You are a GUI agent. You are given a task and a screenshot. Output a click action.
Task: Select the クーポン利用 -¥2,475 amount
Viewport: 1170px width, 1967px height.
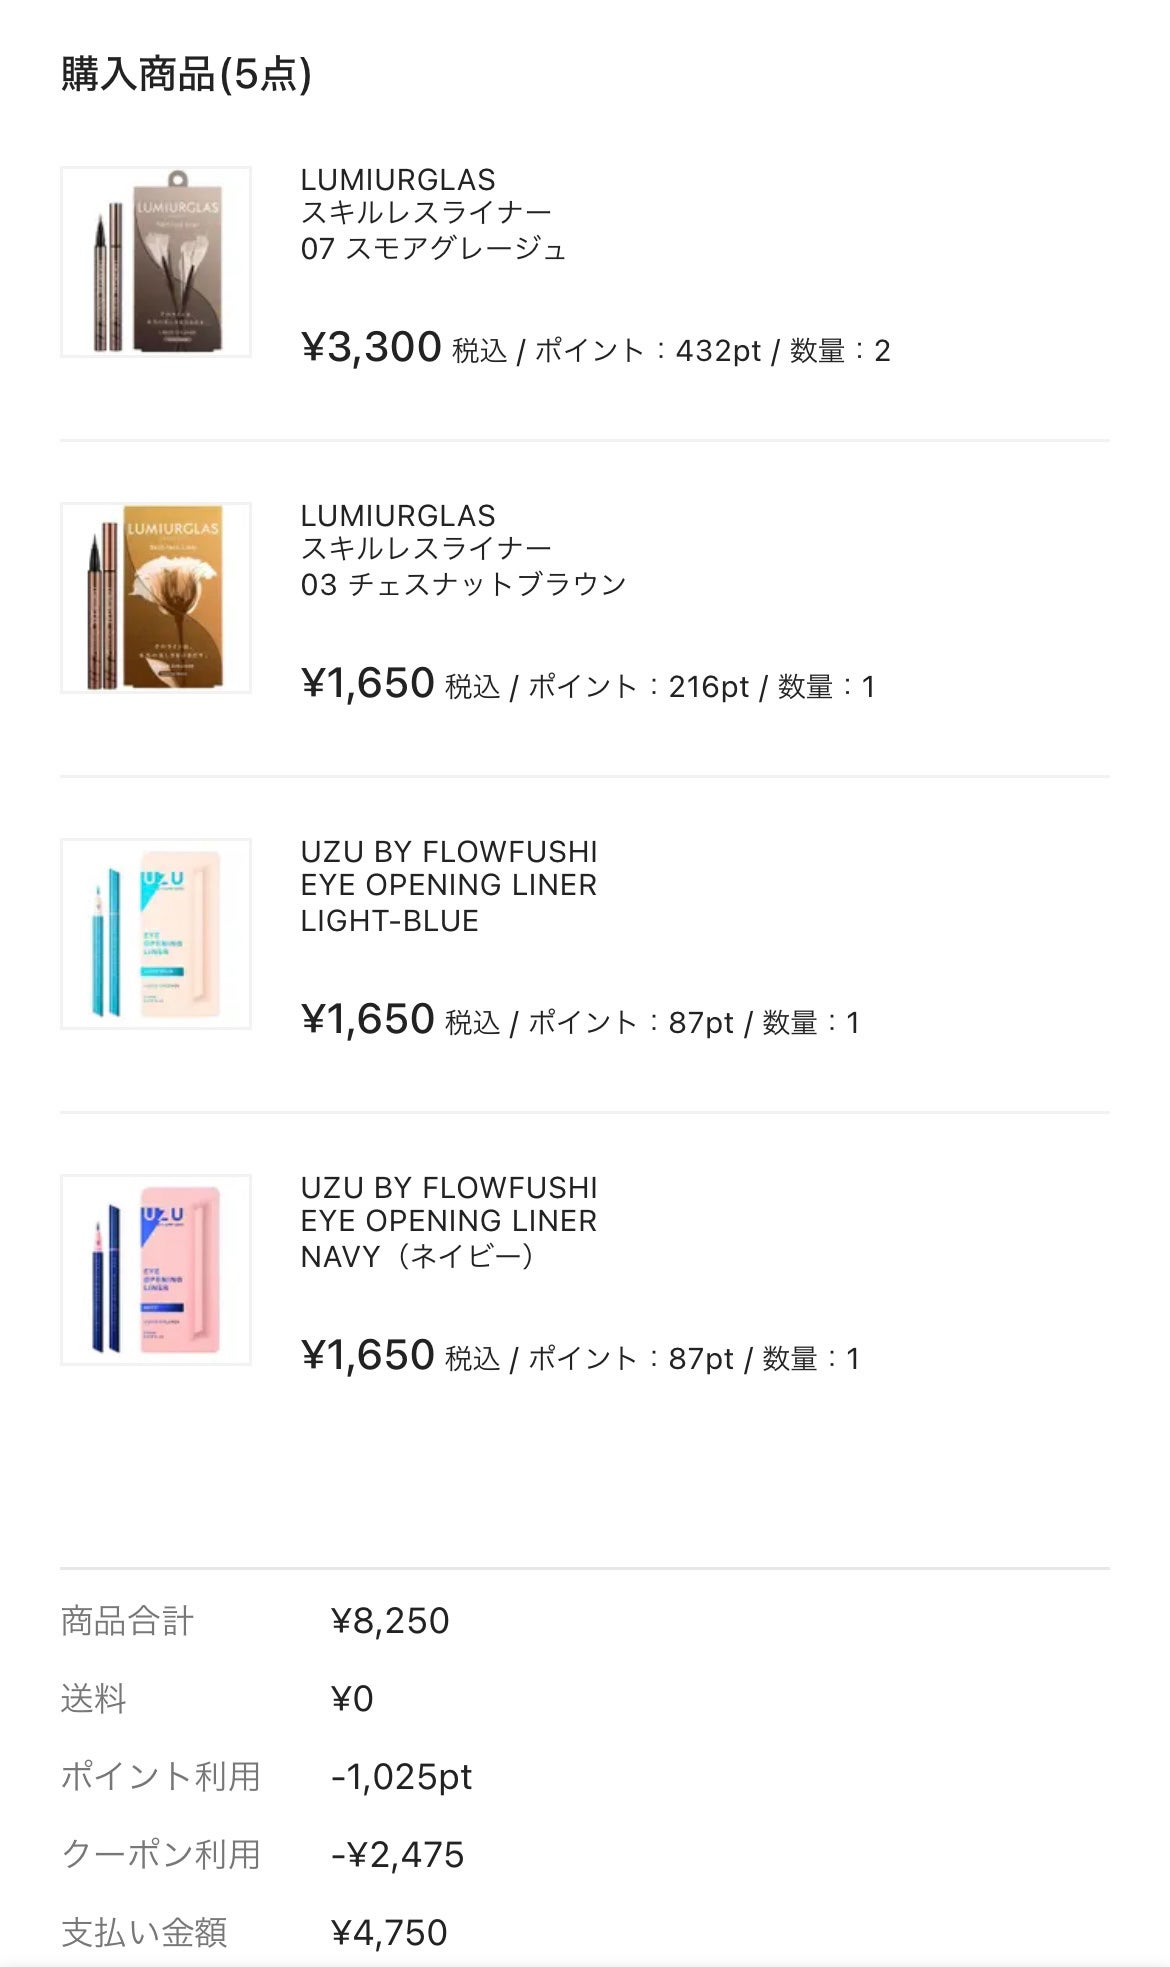tap(398, 1855)
